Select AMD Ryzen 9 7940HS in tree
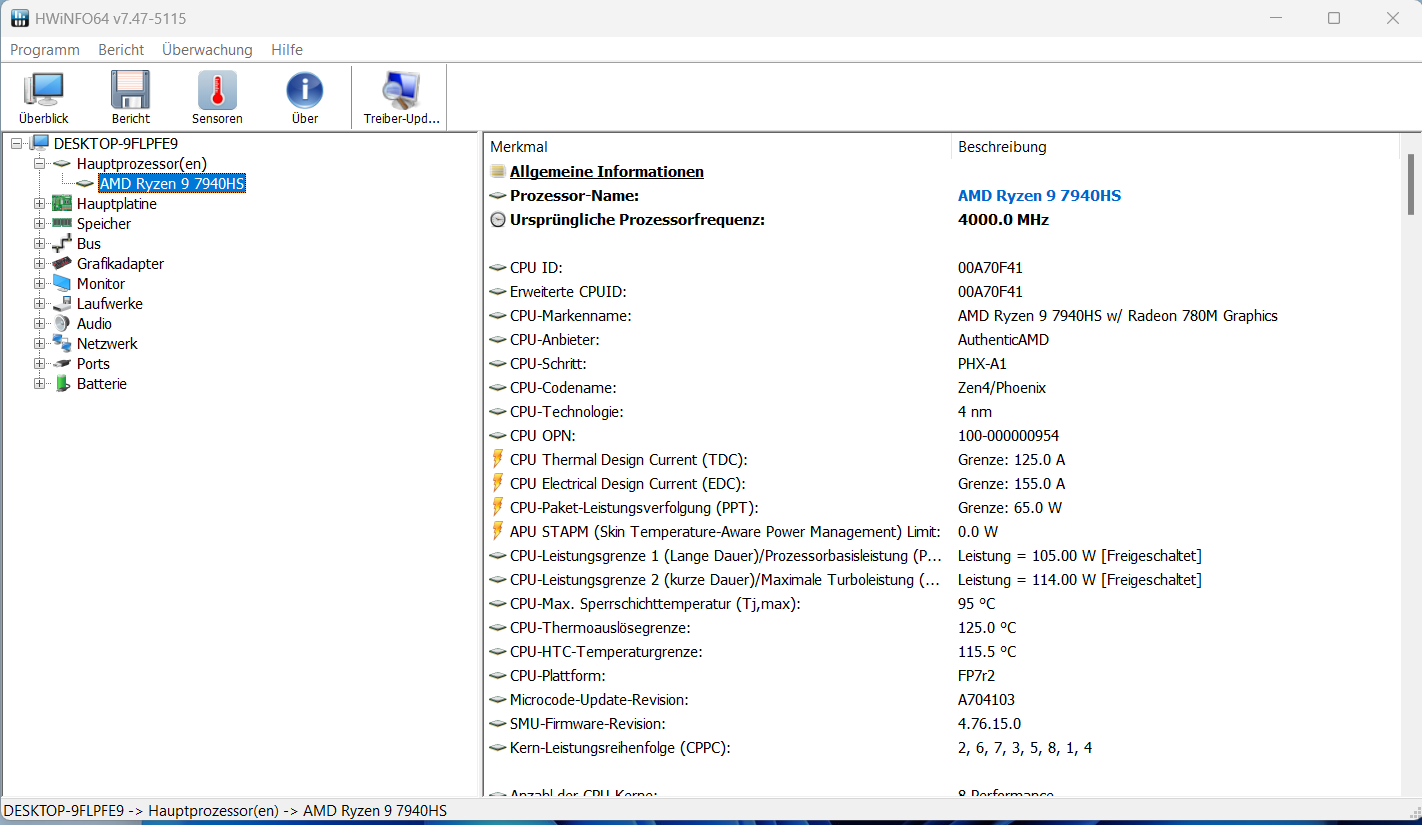The image size is (1422, 825). click(x=172, y=183)
